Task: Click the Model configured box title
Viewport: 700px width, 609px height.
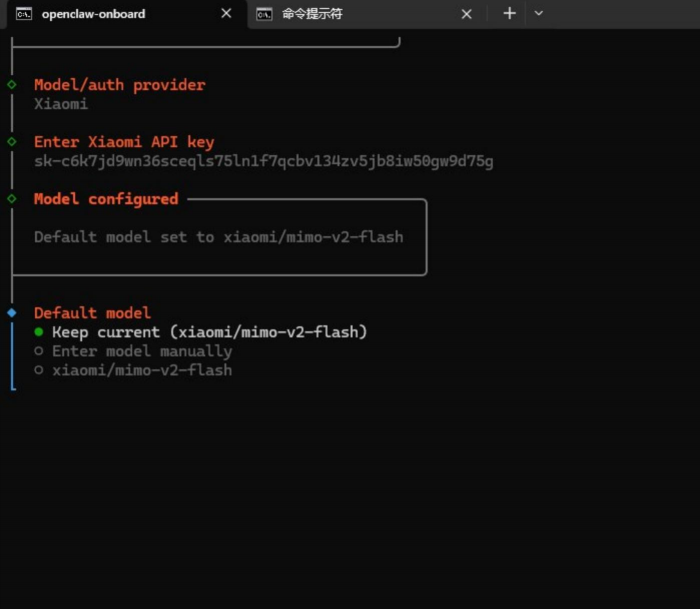Action: [106, 199]
